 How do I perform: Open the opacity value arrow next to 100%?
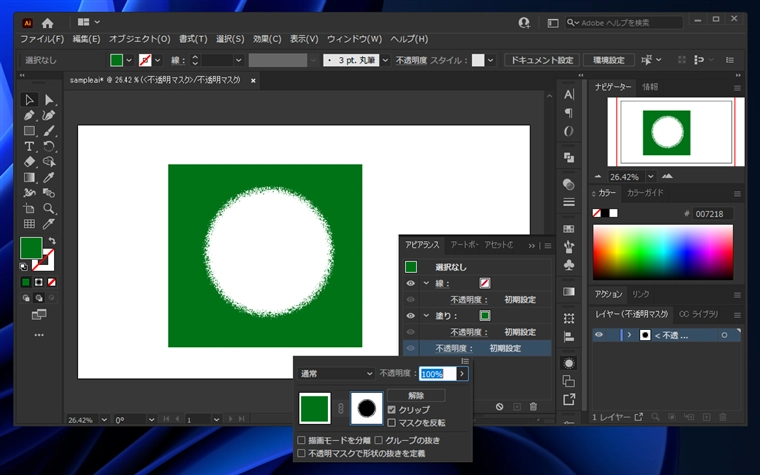pos(462,374)
